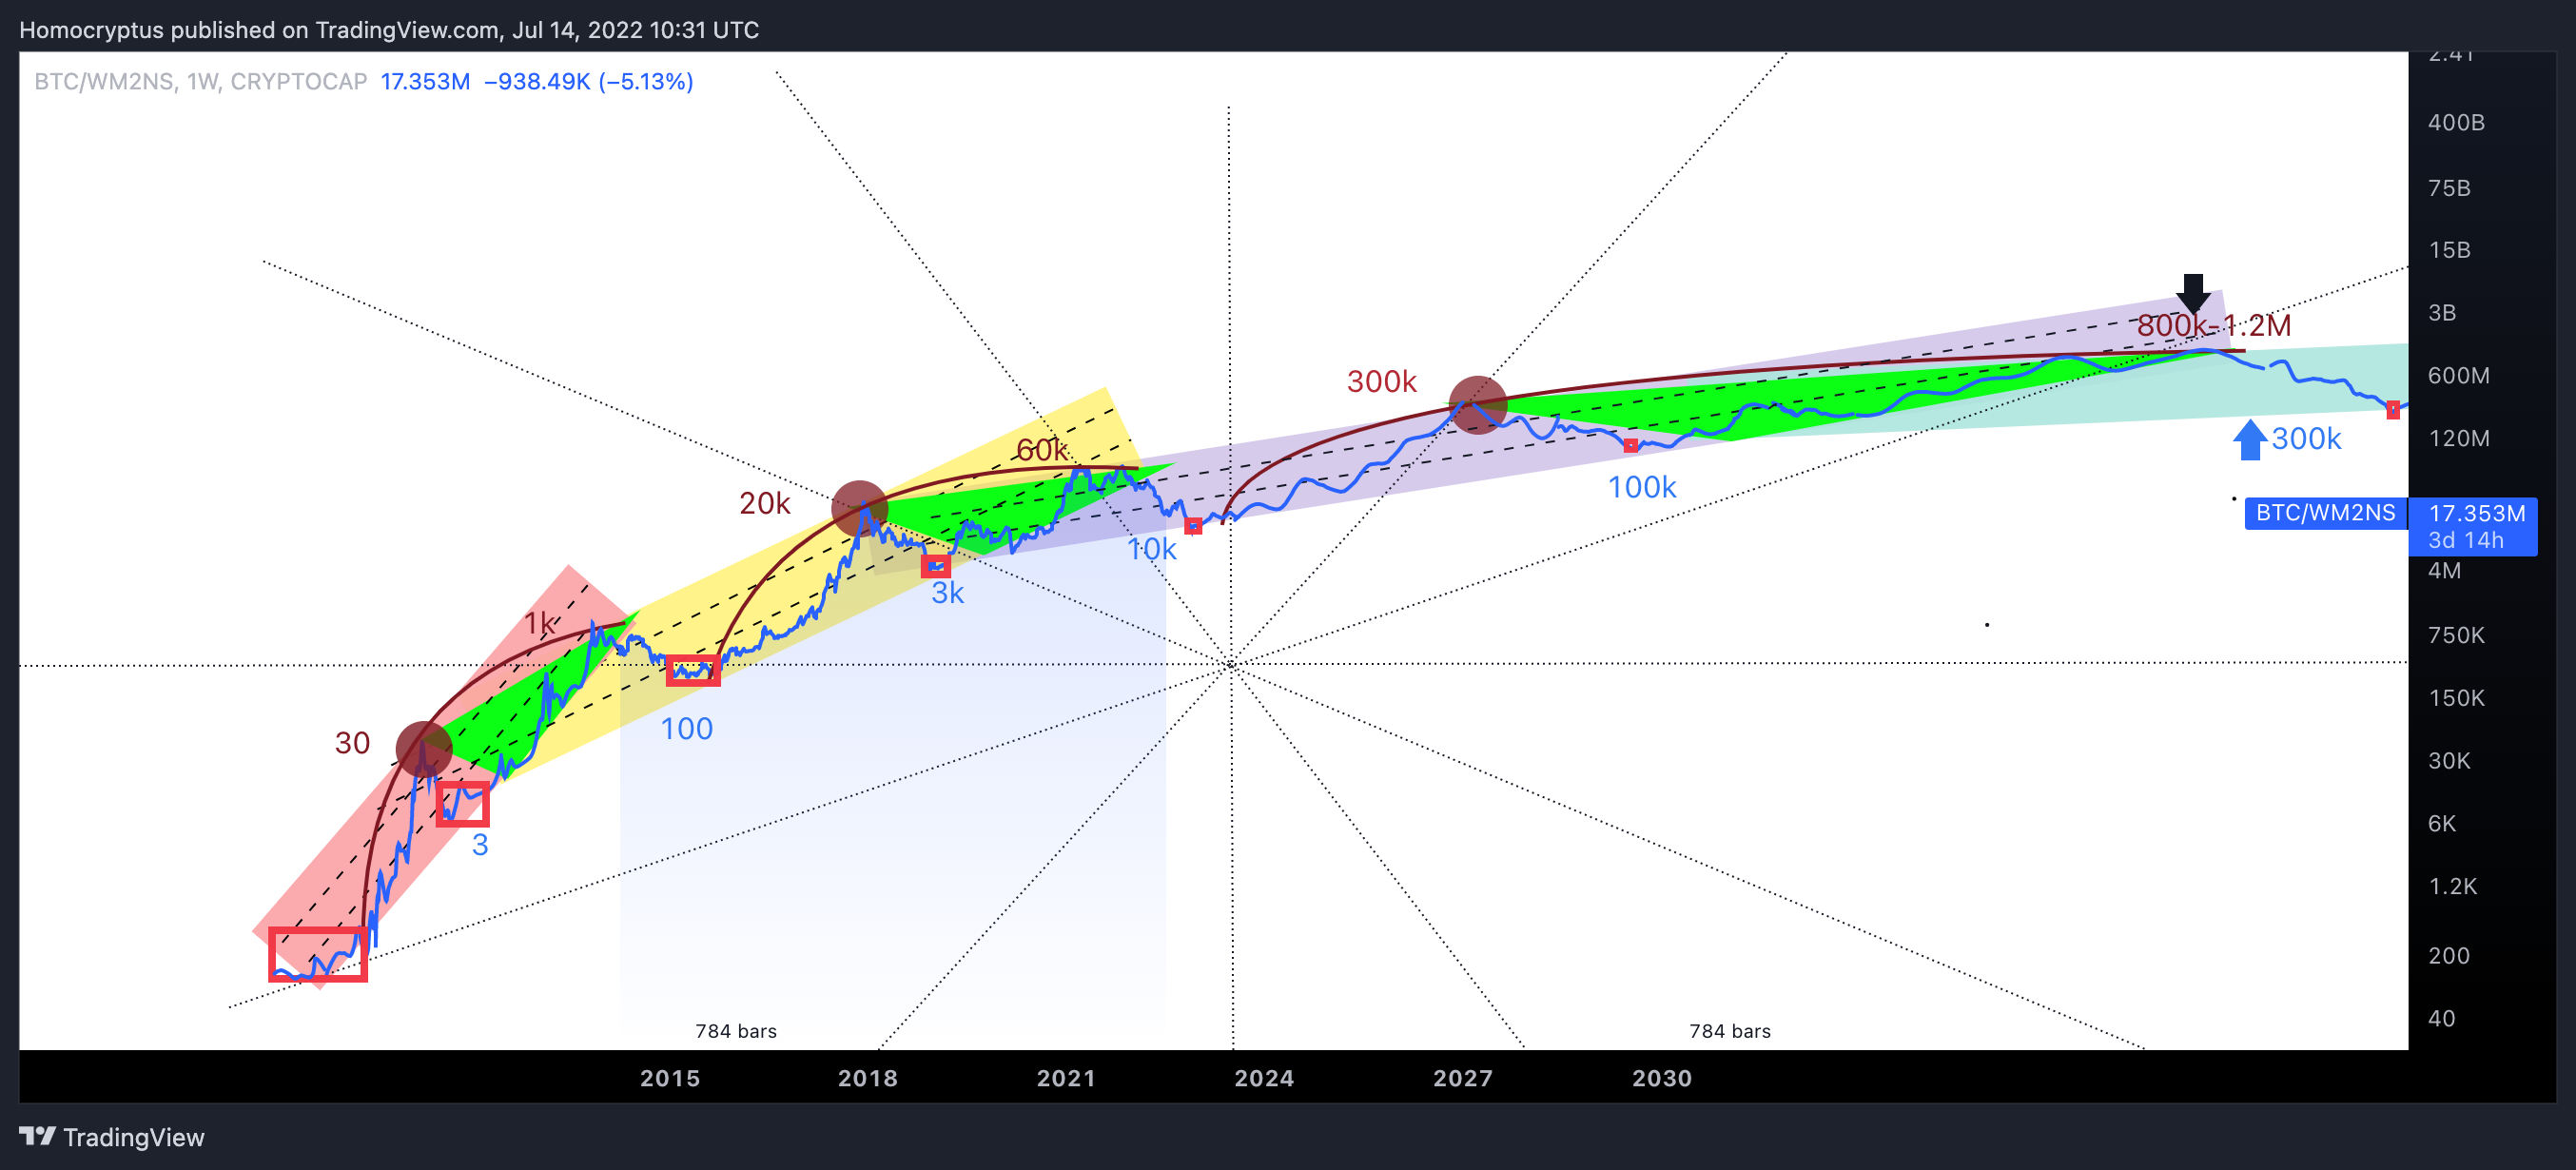Click the 150K level on the price axis
Screen dimensions: 2576x1170
coord(2456,698)
